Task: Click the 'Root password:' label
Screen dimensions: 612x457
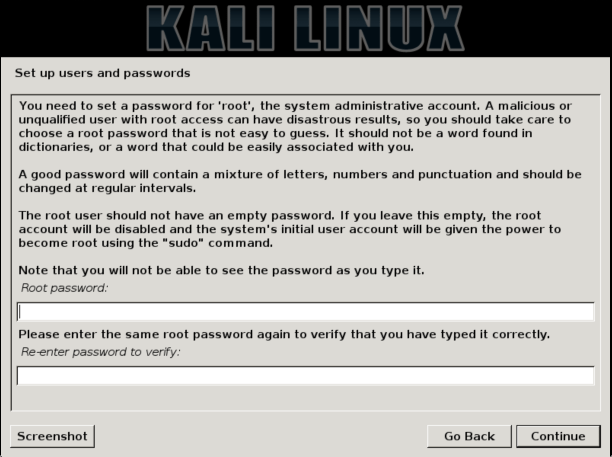Action: pyautogui.click(x=65, y=288)
